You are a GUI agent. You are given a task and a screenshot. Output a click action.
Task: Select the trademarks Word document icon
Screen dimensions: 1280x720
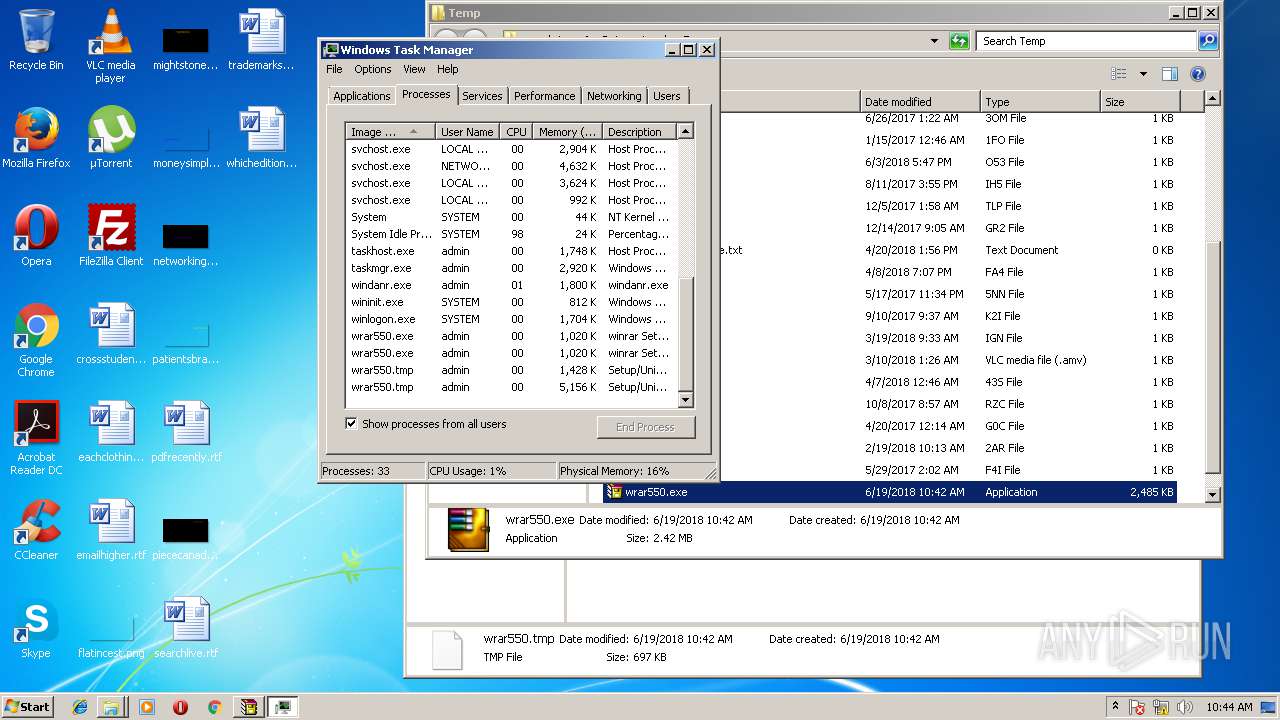pyautogui.click(x=262, y=41)
